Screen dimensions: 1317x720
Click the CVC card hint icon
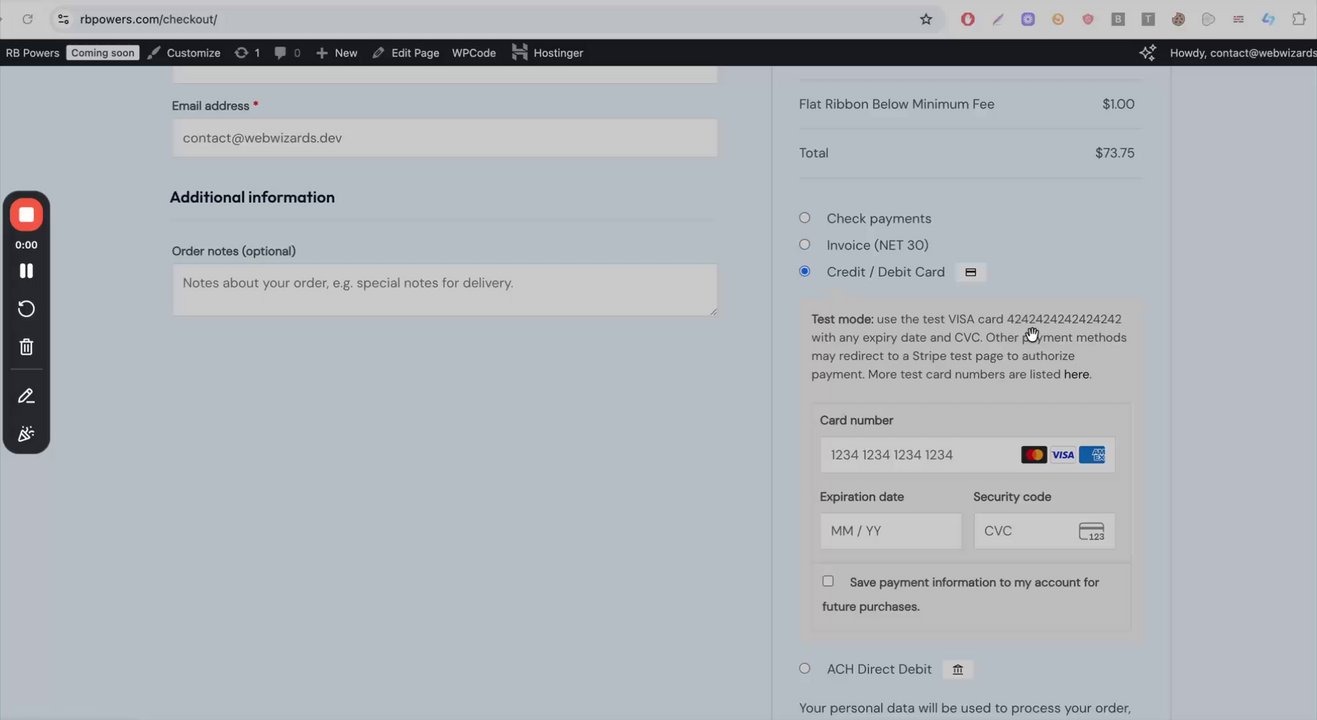1092,531
